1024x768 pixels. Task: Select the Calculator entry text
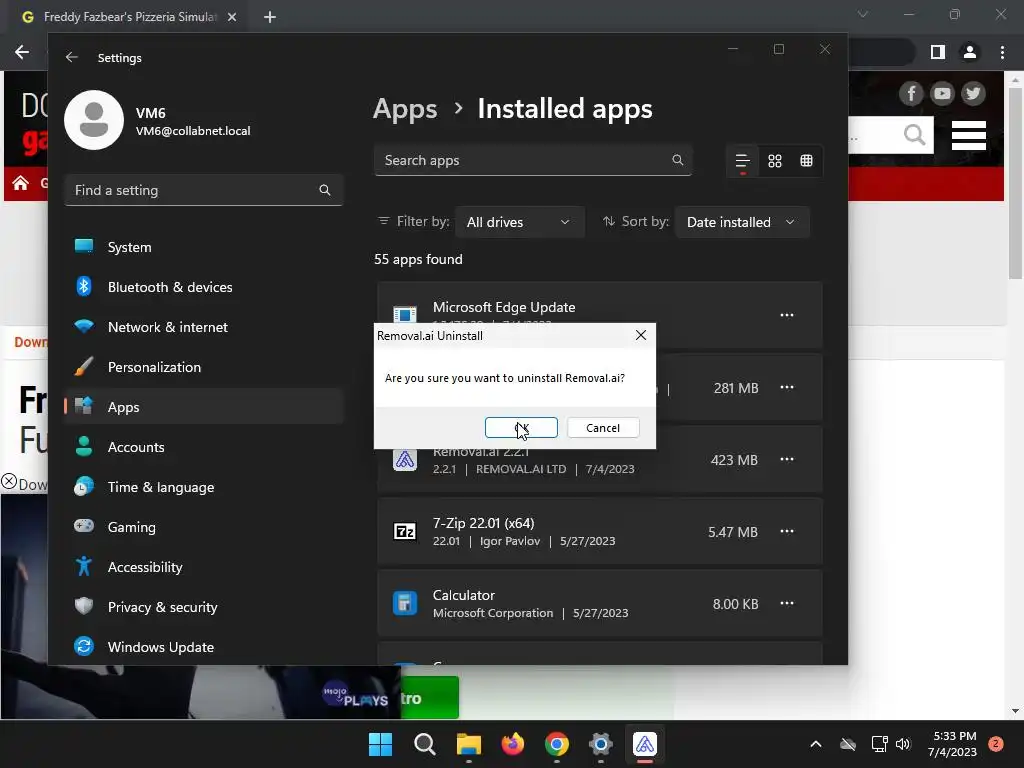pyautogui.click(x=464, y=595)
